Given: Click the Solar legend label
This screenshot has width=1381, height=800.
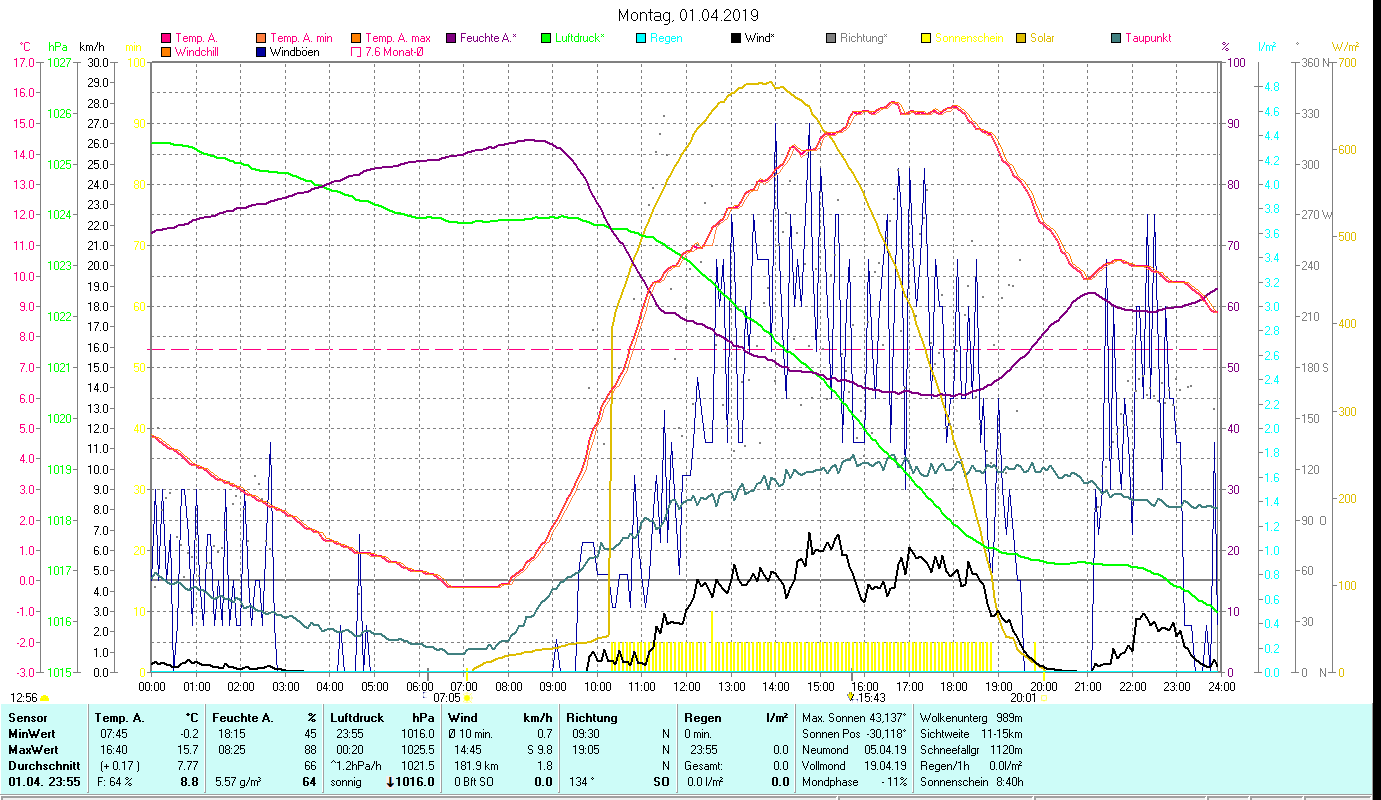Looking at the screenshot, I should pyautogui.click(x=1043, y=39).
